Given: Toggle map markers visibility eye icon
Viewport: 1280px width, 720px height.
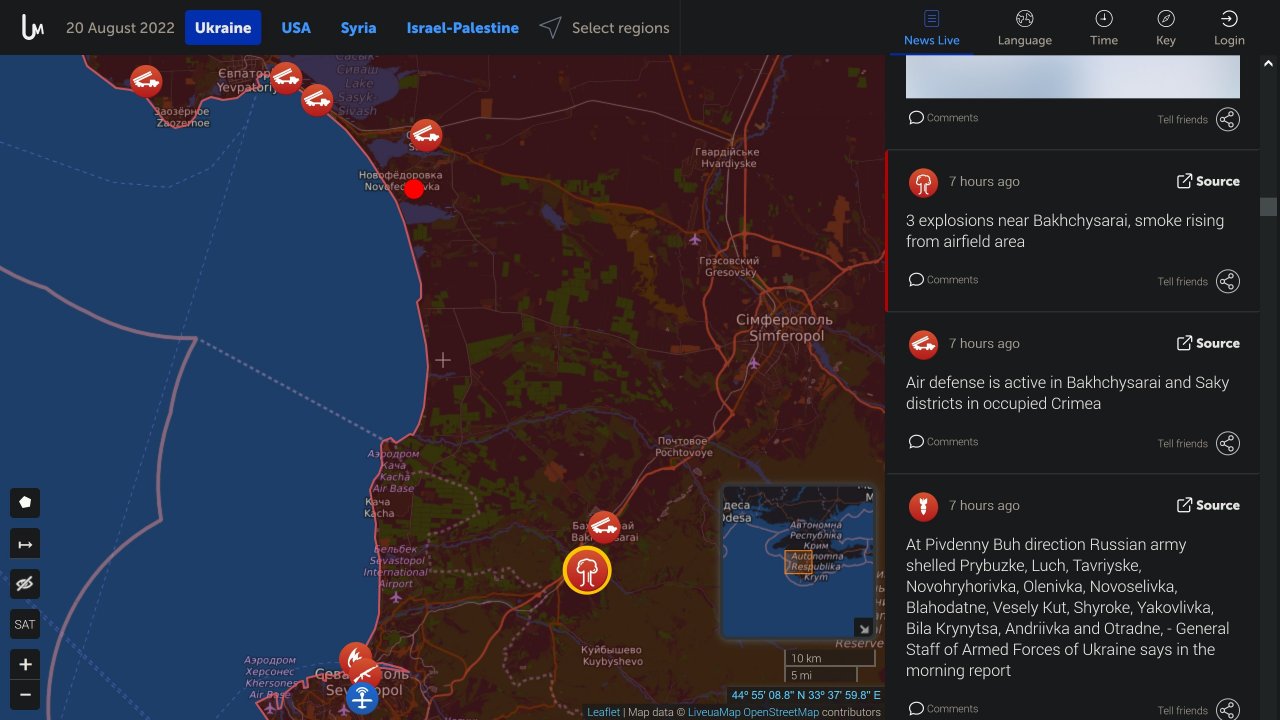Looking at the screenshot, I should click(25, 584).
